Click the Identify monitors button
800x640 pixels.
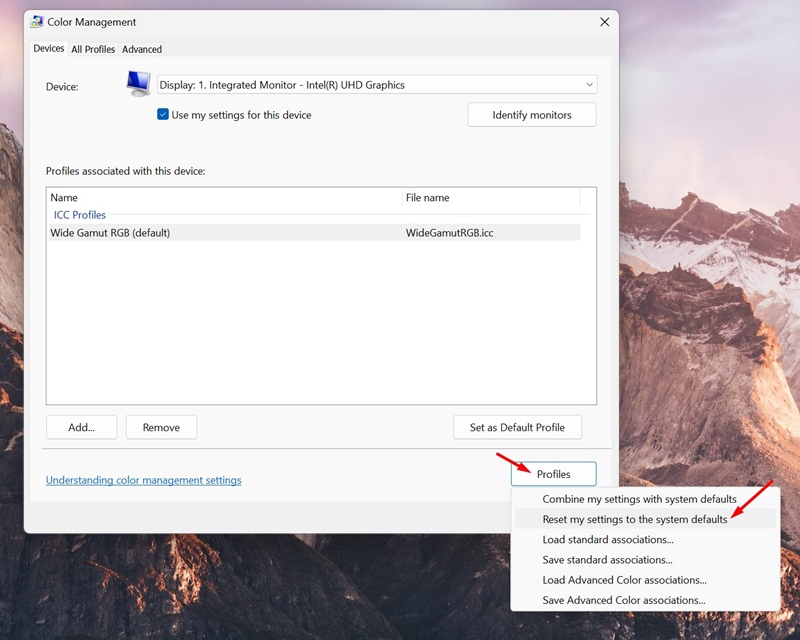(532, 115)
